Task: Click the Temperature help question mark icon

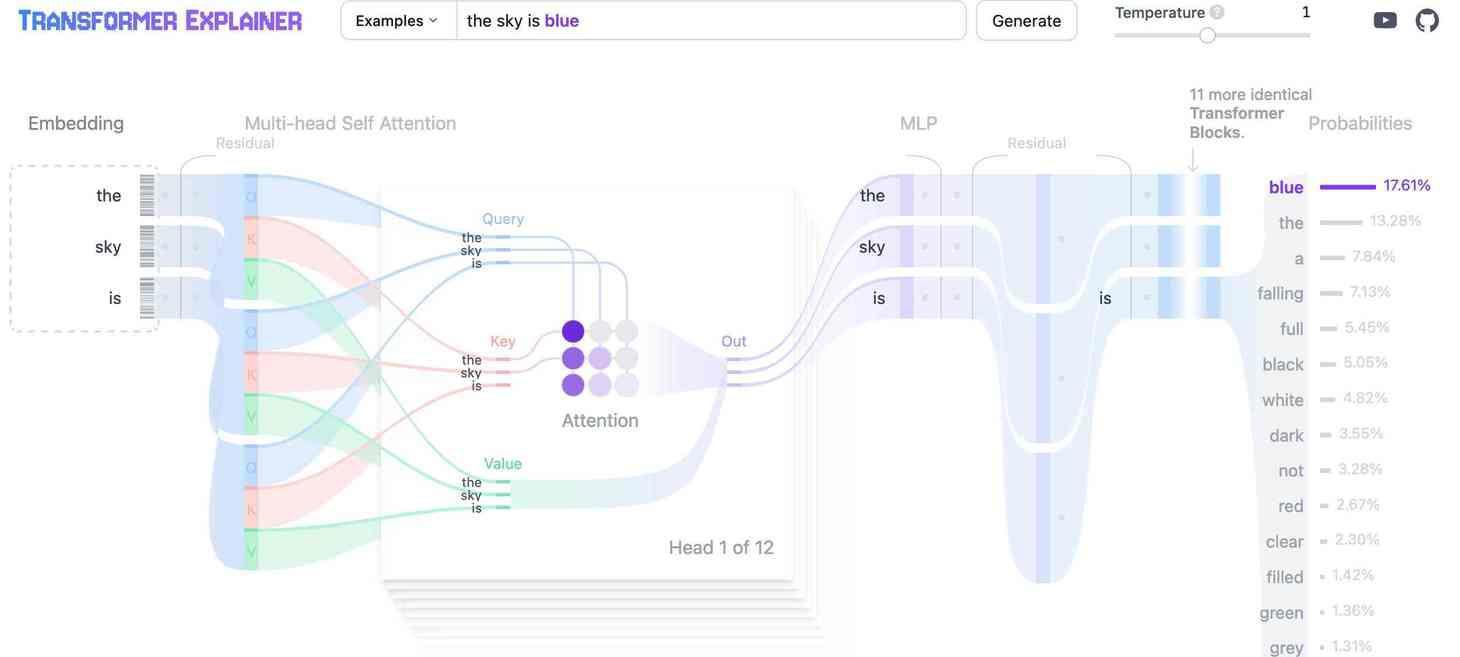Action: click(x=1217, y=13)
